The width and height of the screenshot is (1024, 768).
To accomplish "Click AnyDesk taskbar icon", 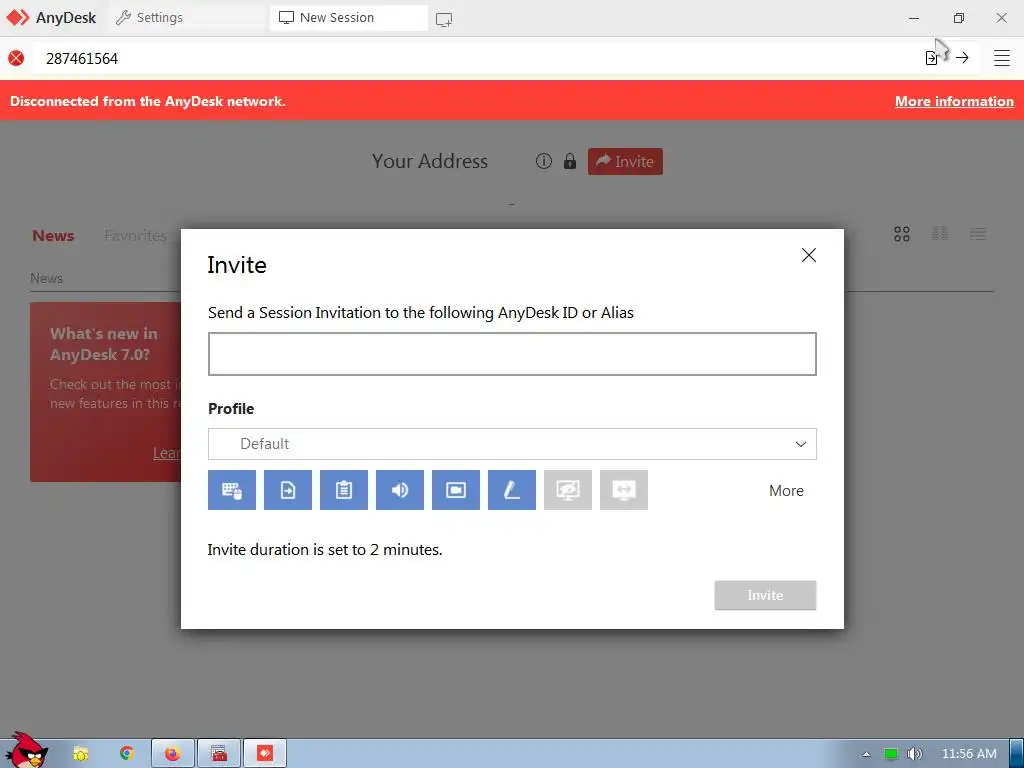I will (x=265, y=754).
